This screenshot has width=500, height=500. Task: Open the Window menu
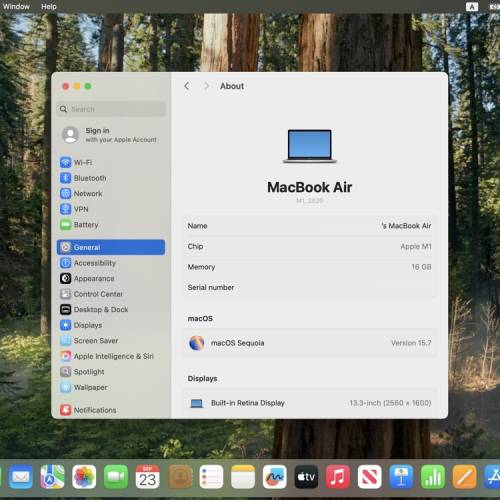click(x=16, y=6)
